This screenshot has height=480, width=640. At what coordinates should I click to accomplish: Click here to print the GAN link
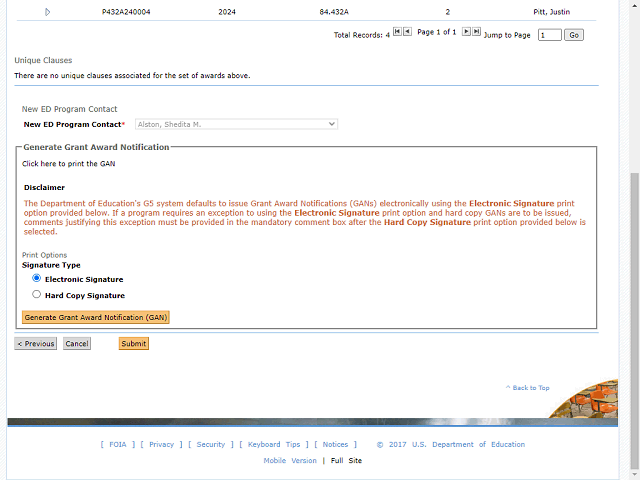[x=69, y=164]
